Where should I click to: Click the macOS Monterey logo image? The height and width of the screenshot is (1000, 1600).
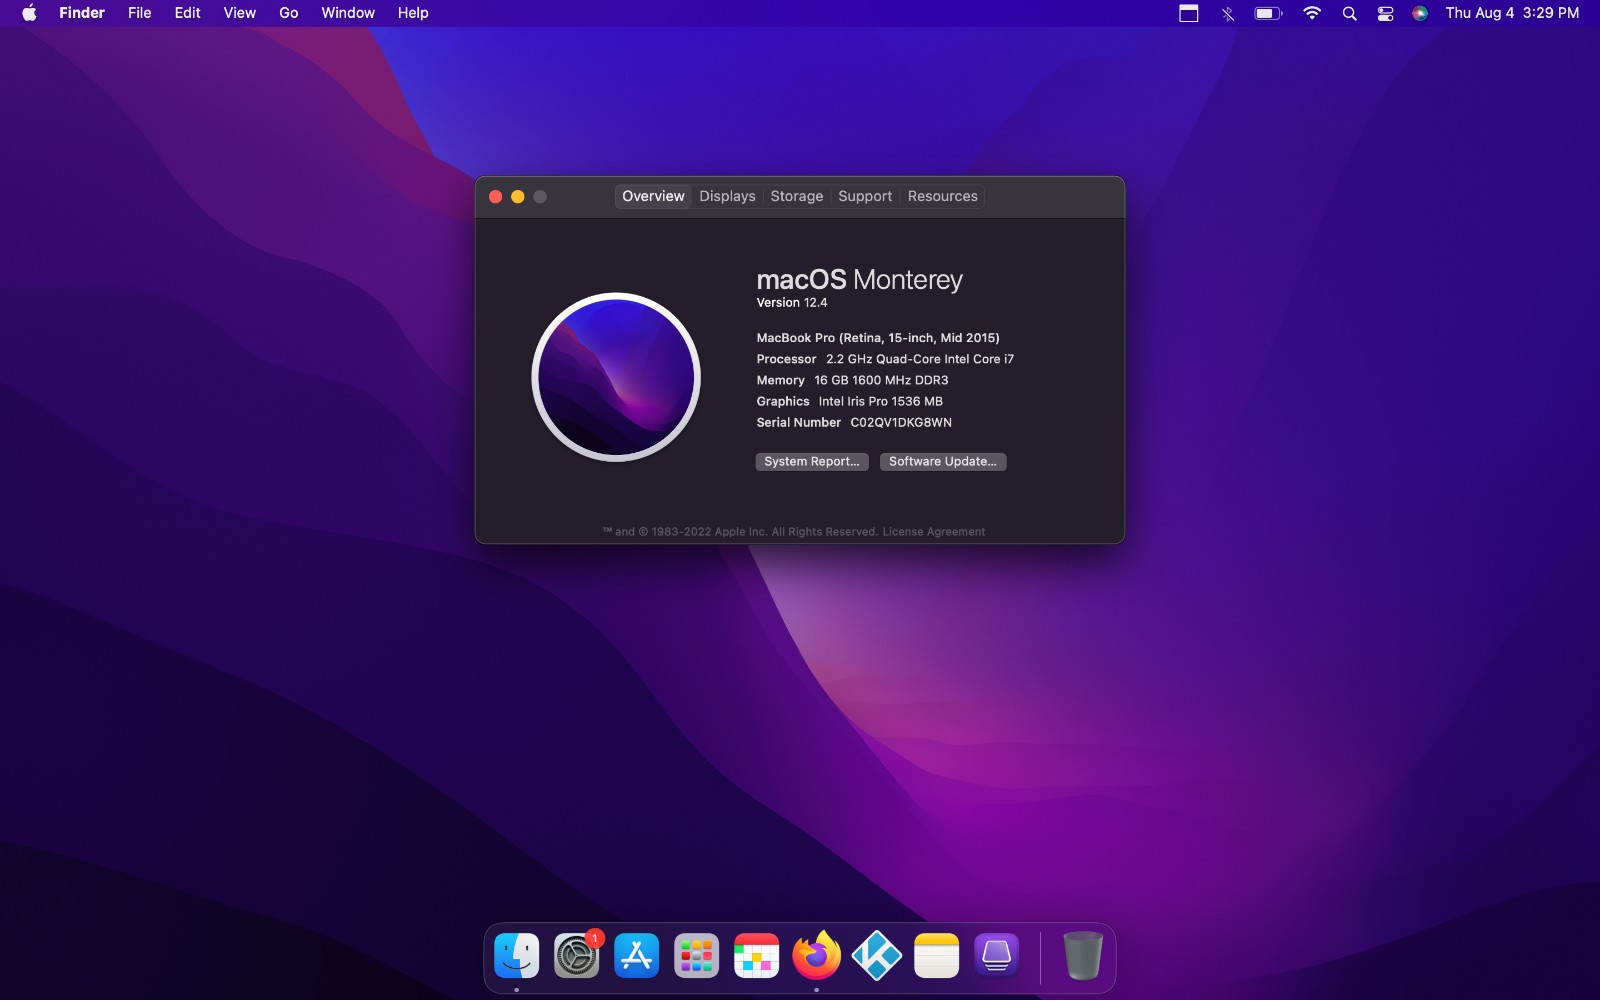(616, 377)
